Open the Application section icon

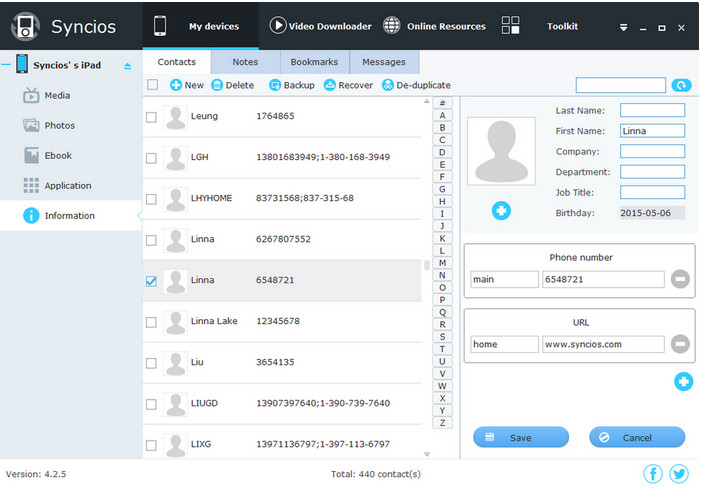31,185
